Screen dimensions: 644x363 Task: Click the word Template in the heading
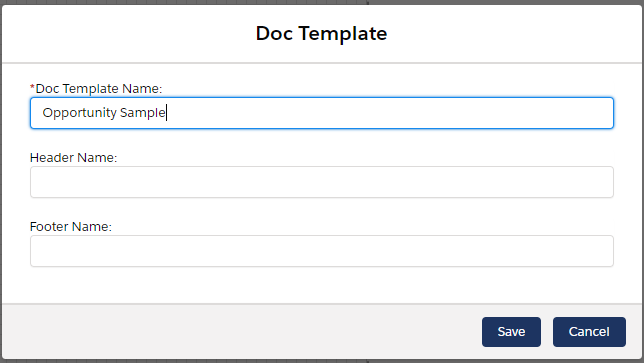click(x=343, y=33)
